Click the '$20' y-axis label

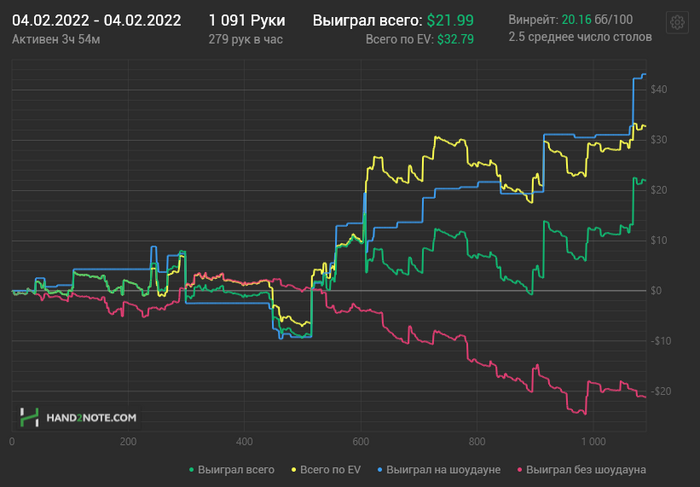tap(659, 190)
